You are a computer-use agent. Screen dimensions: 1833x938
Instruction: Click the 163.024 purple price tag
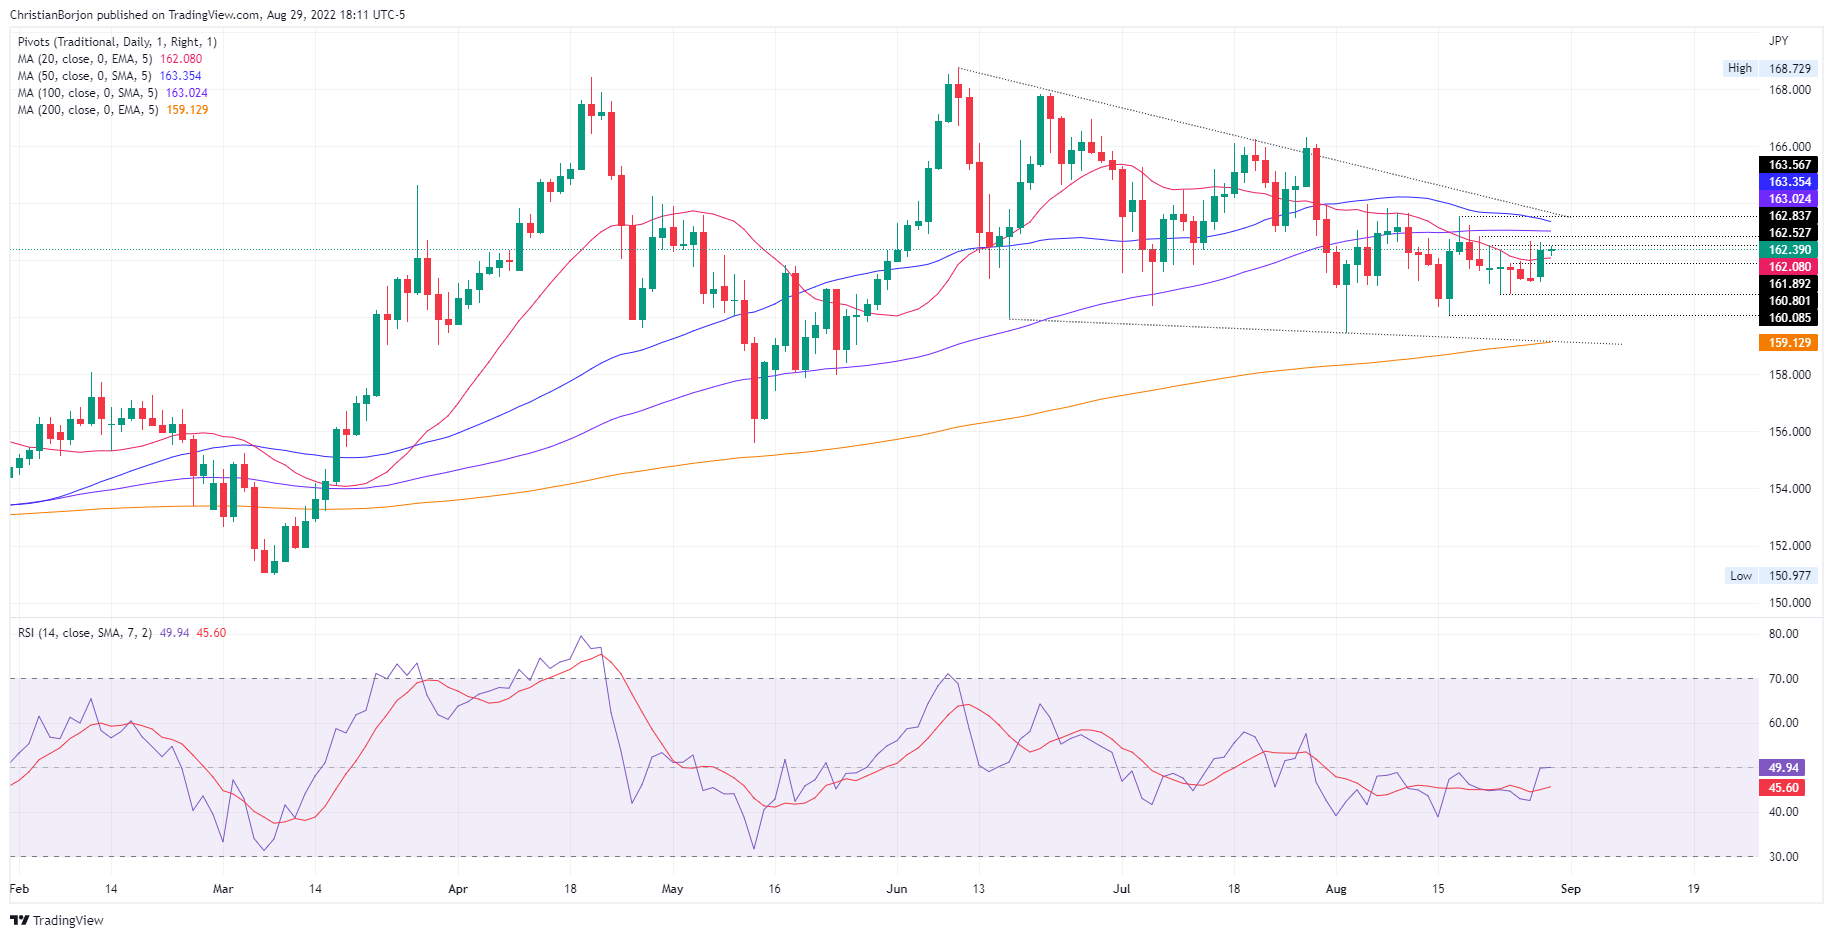pyautogui.click(x=1789, y=199)
